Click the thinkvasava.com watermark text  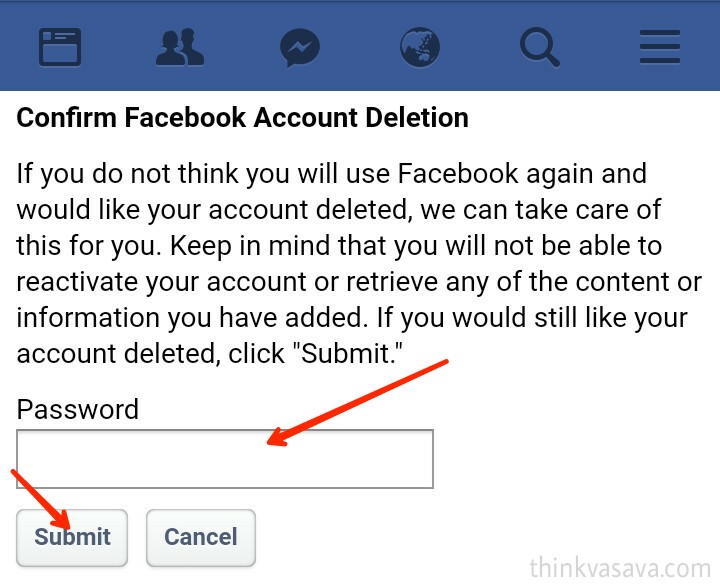point(620,567)
